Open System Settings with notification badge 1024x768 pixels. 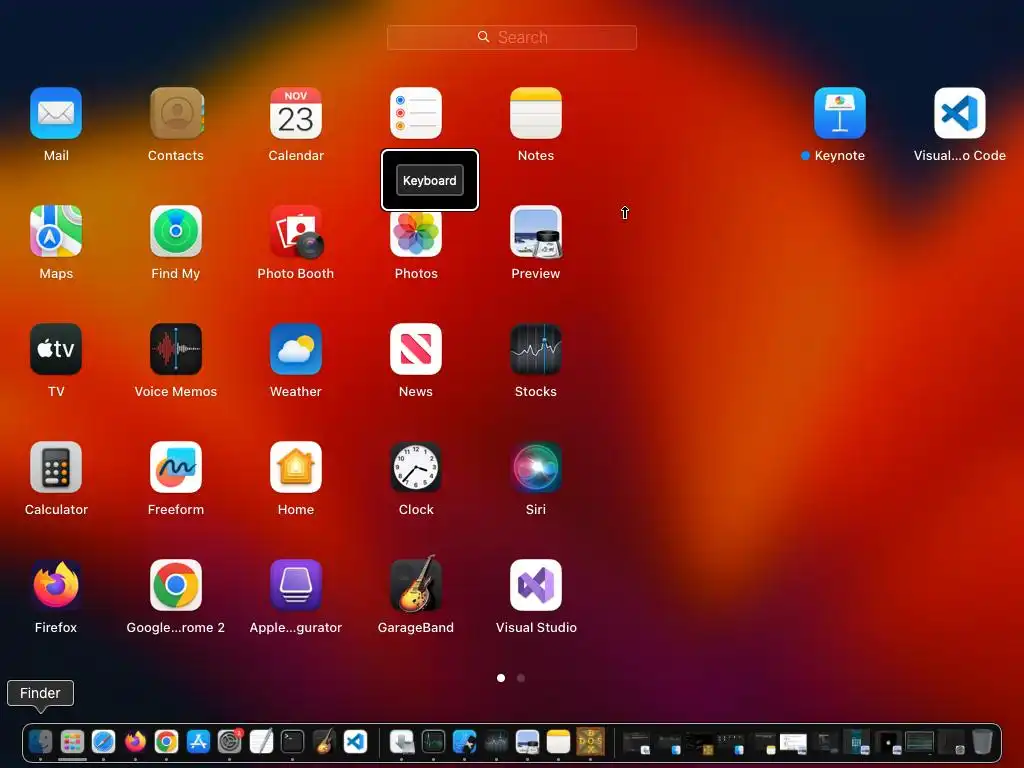click(x=229, y=742)
